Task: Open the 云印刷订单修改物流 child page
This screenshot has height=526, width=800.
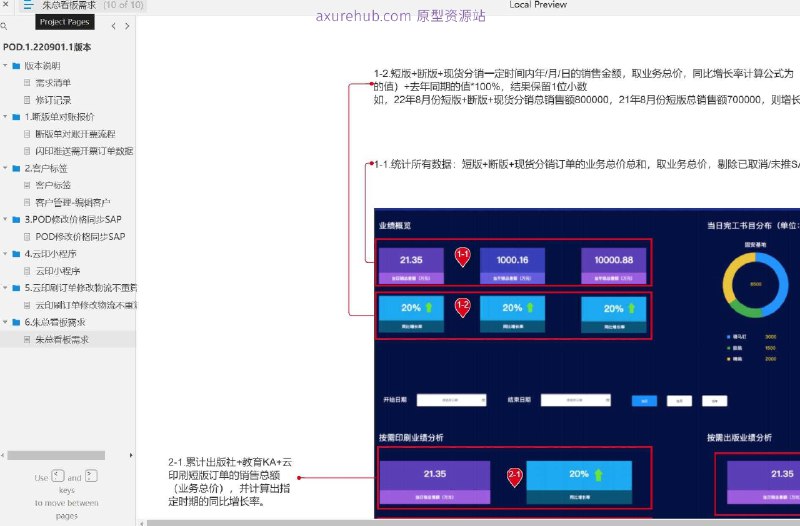Action: coord(85,305)
